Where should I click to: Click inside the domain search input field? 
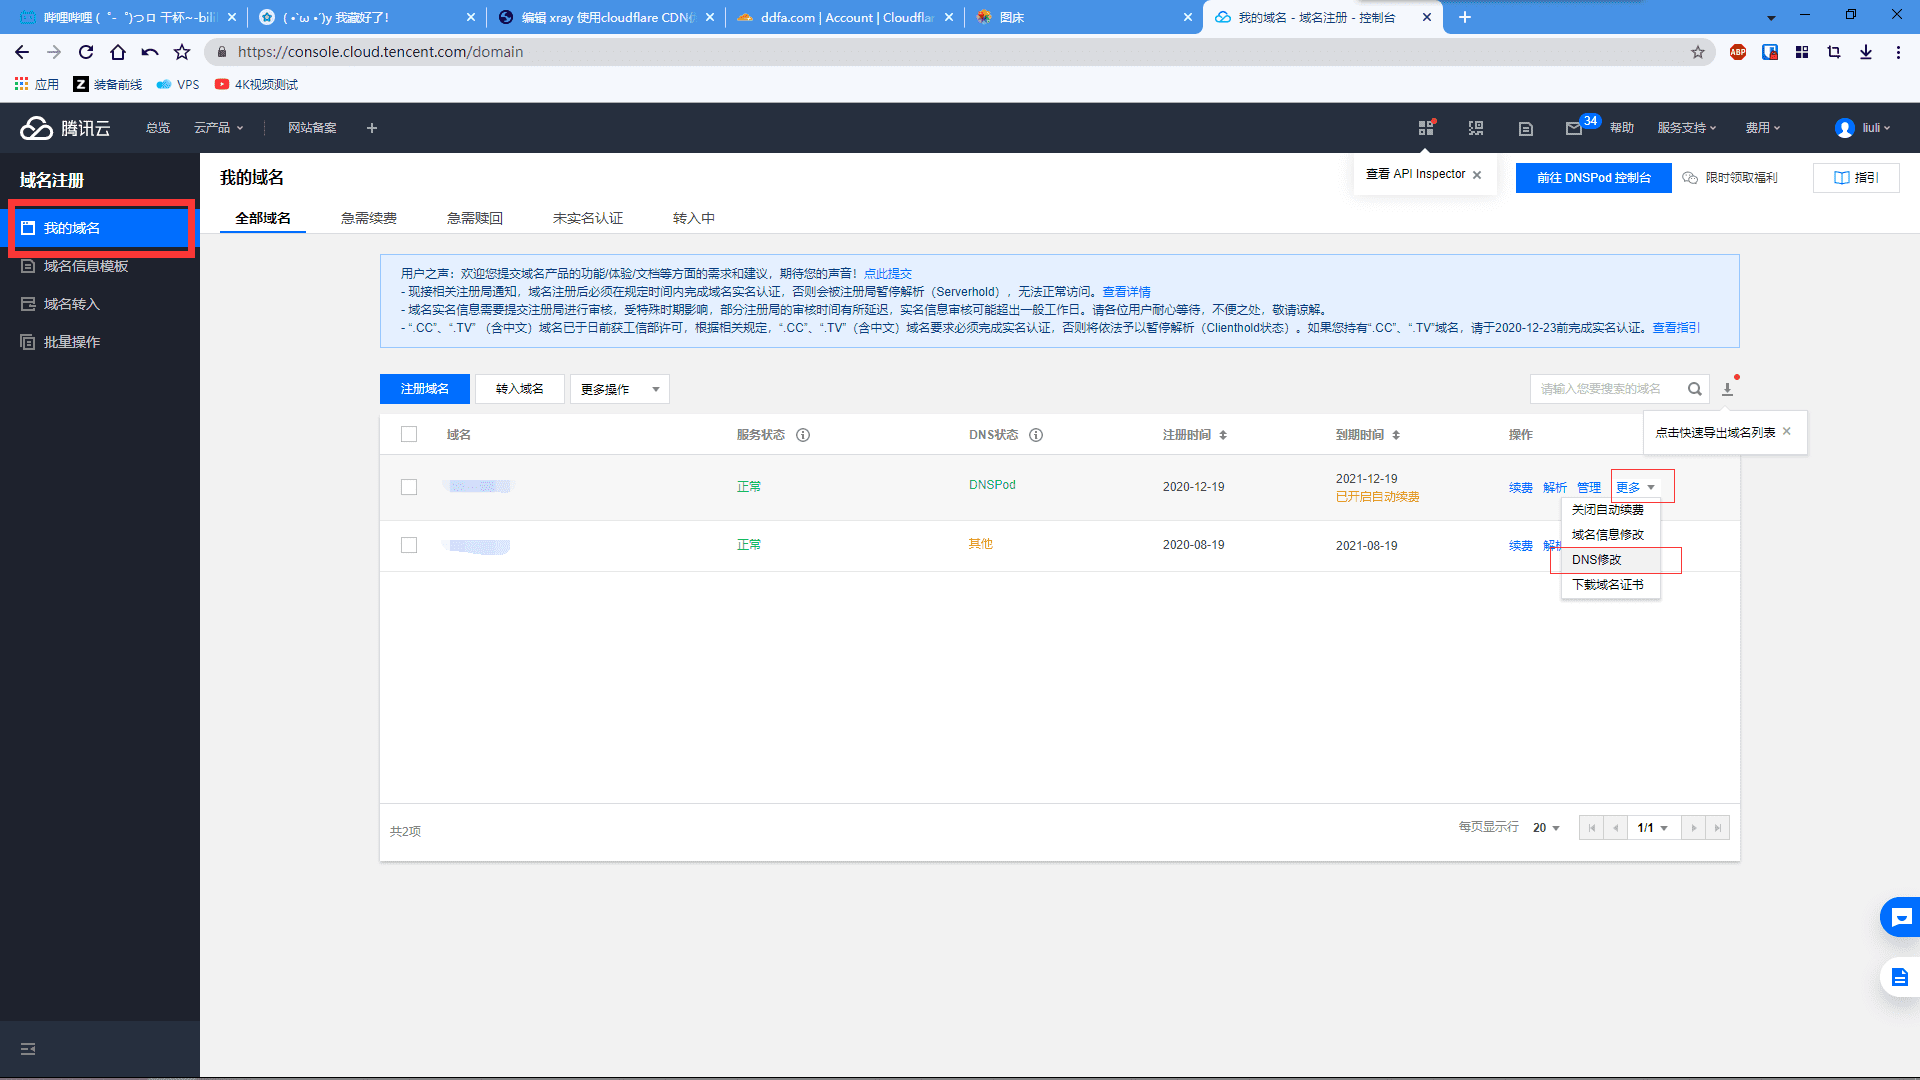[1600, 389]
